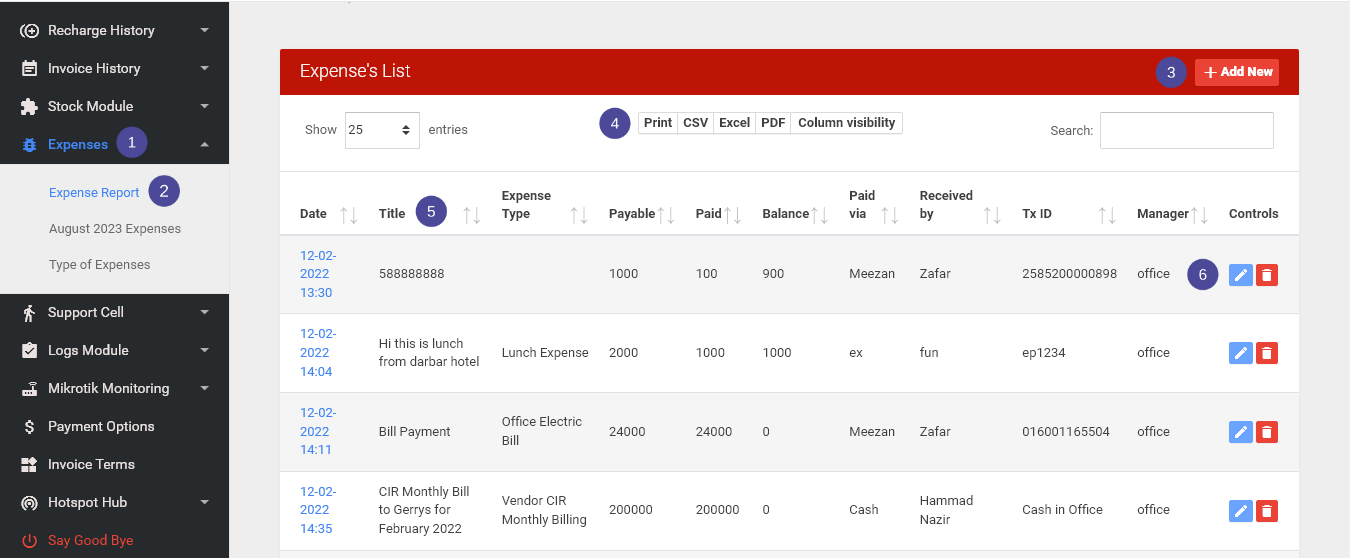Click the Invoice History calendar icon
Screen dimensions: 1350x558
[x=29, y=69]
